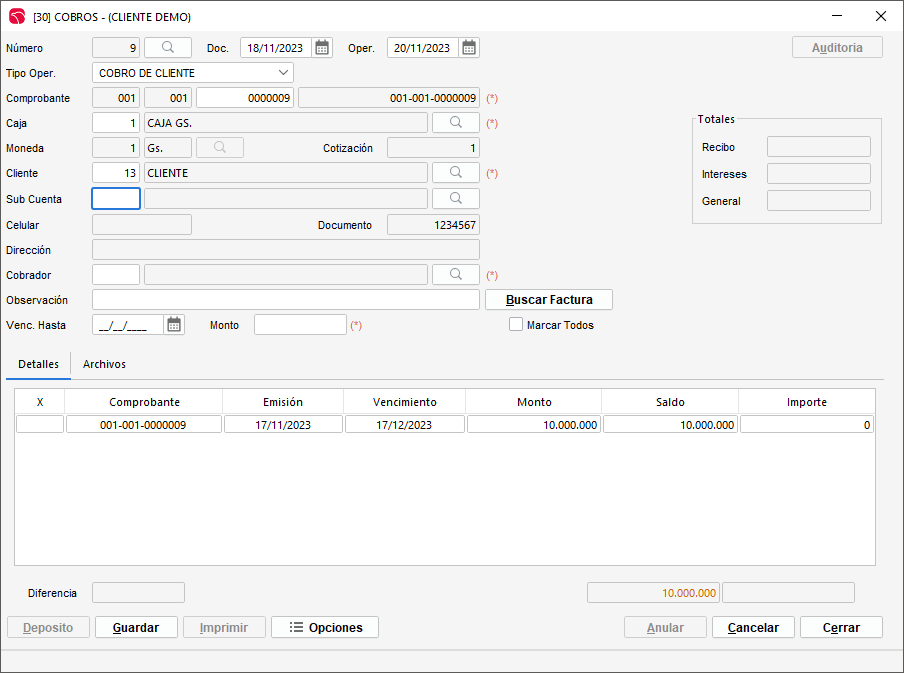Click the Cobrador search magnifier icon

pyautogui.click(x=455, y=274)
